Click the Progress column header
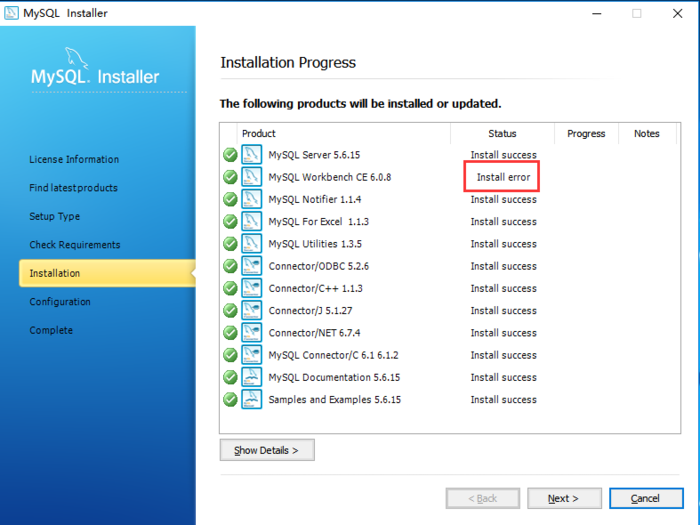This screenshot has height=525, width=700. pyautogui.click(x=586, y=133)
